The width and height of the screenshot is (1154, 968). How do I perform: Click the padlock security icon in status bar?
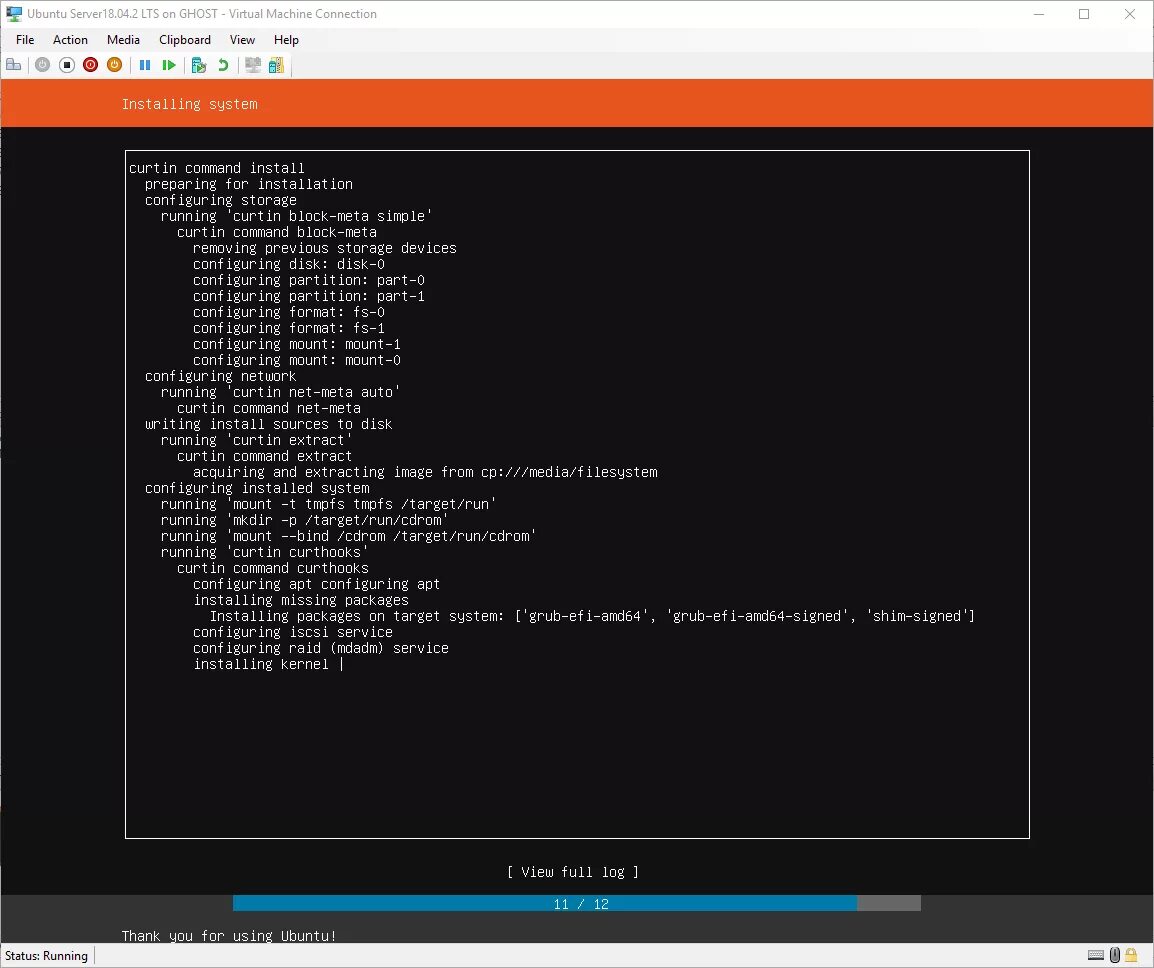[1131, 955]
